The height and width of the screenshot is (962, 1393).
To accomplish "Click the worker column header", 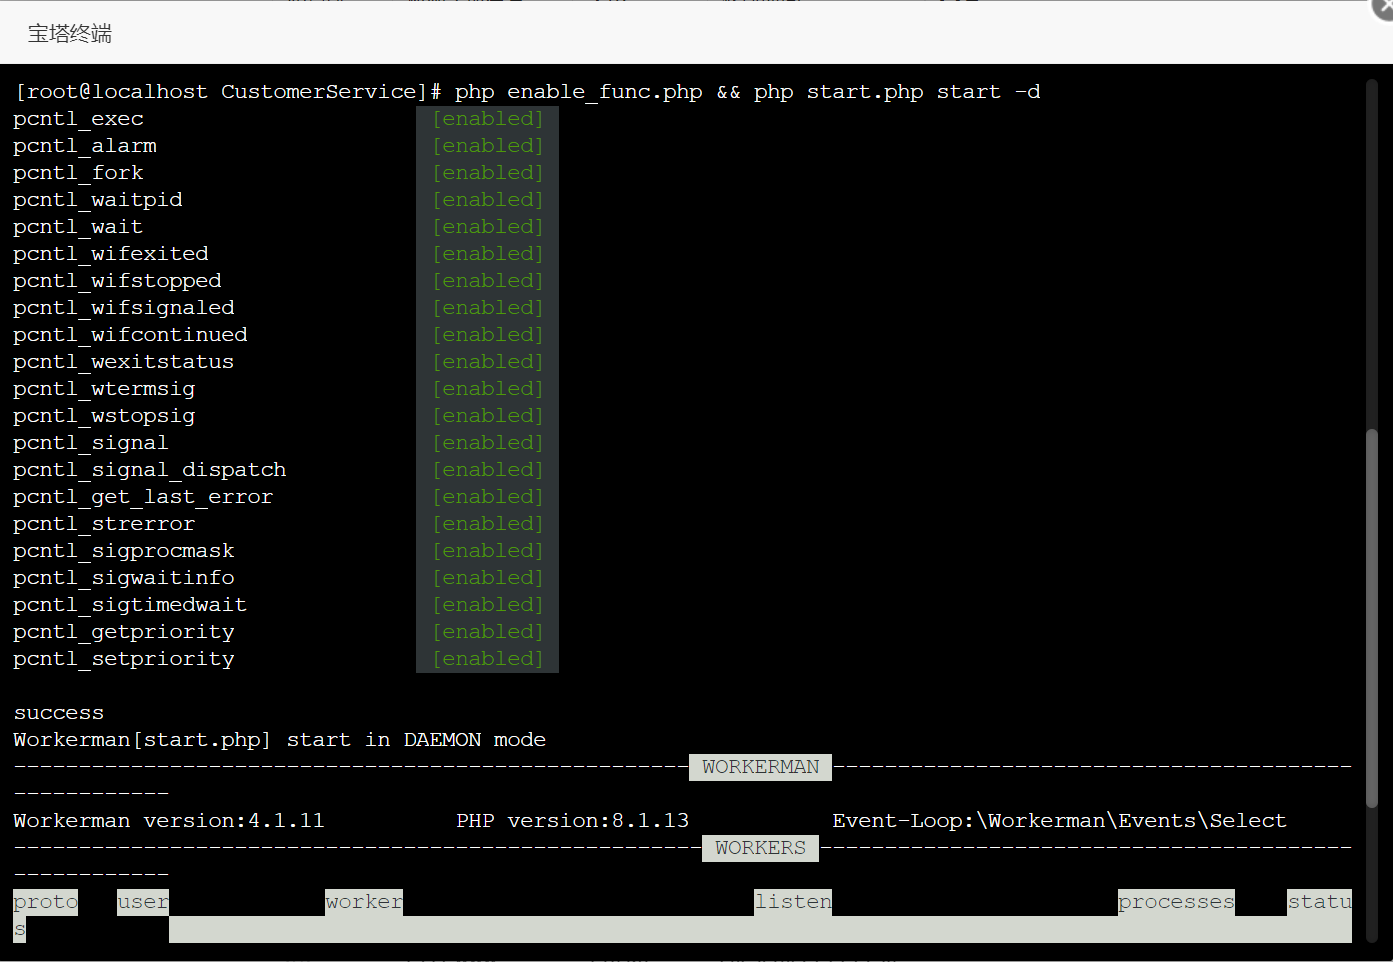I will (x=364, y=902).
